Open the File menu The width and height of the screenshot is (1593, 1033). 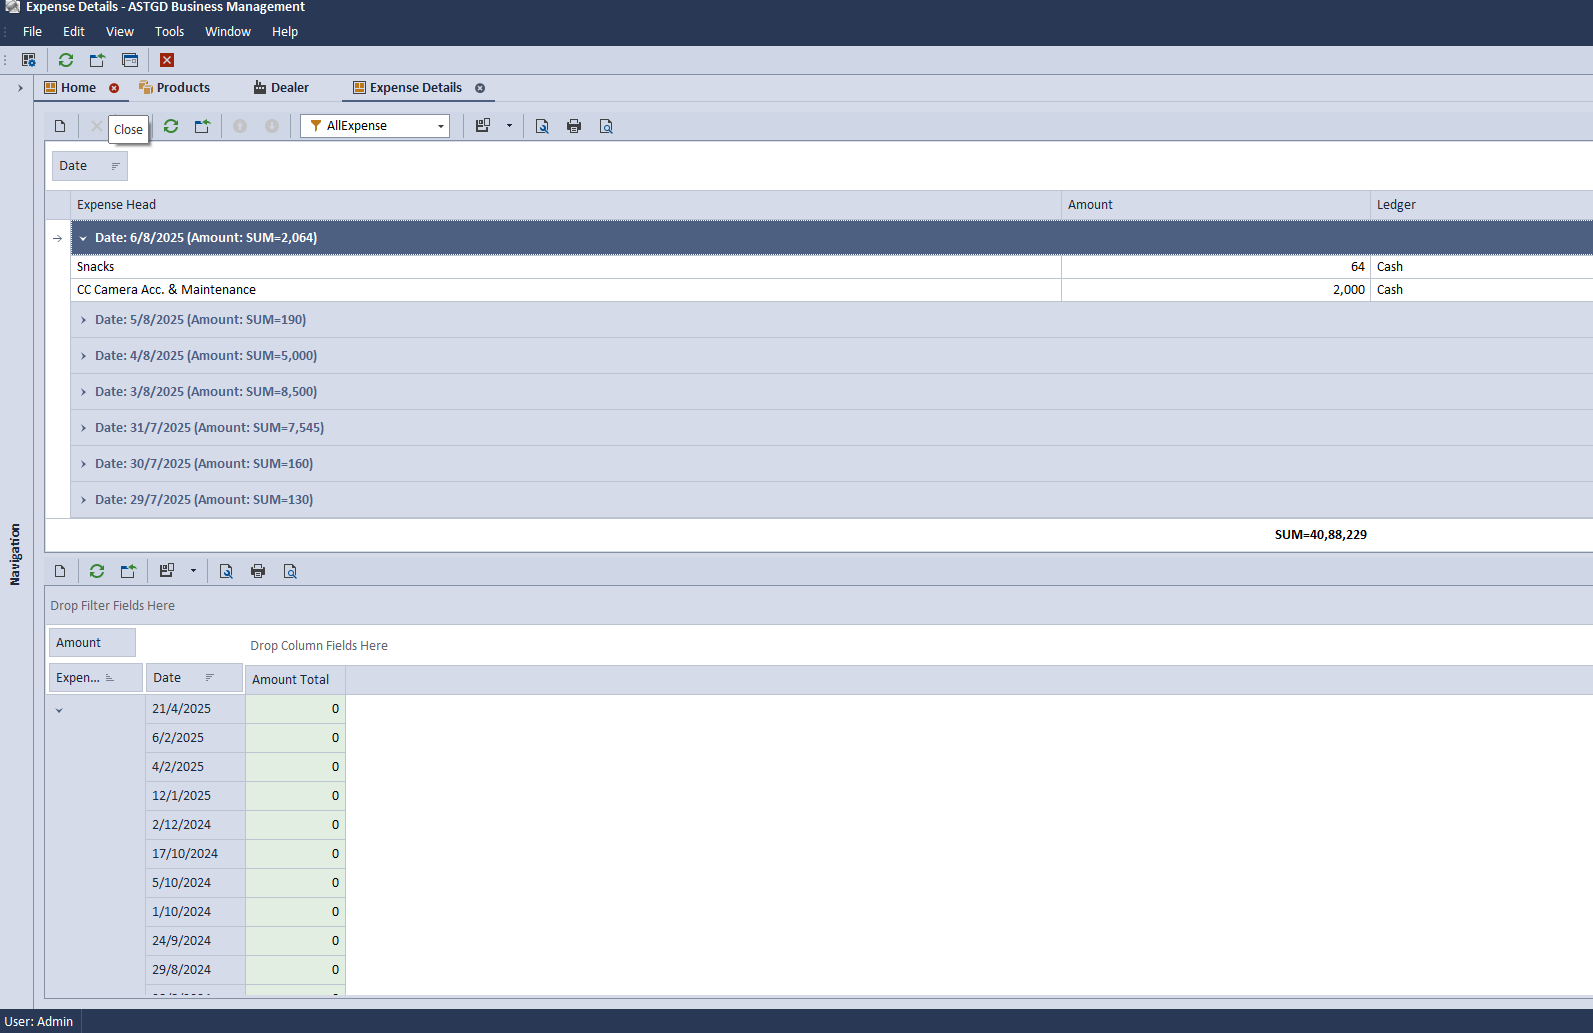pos(32,32)
